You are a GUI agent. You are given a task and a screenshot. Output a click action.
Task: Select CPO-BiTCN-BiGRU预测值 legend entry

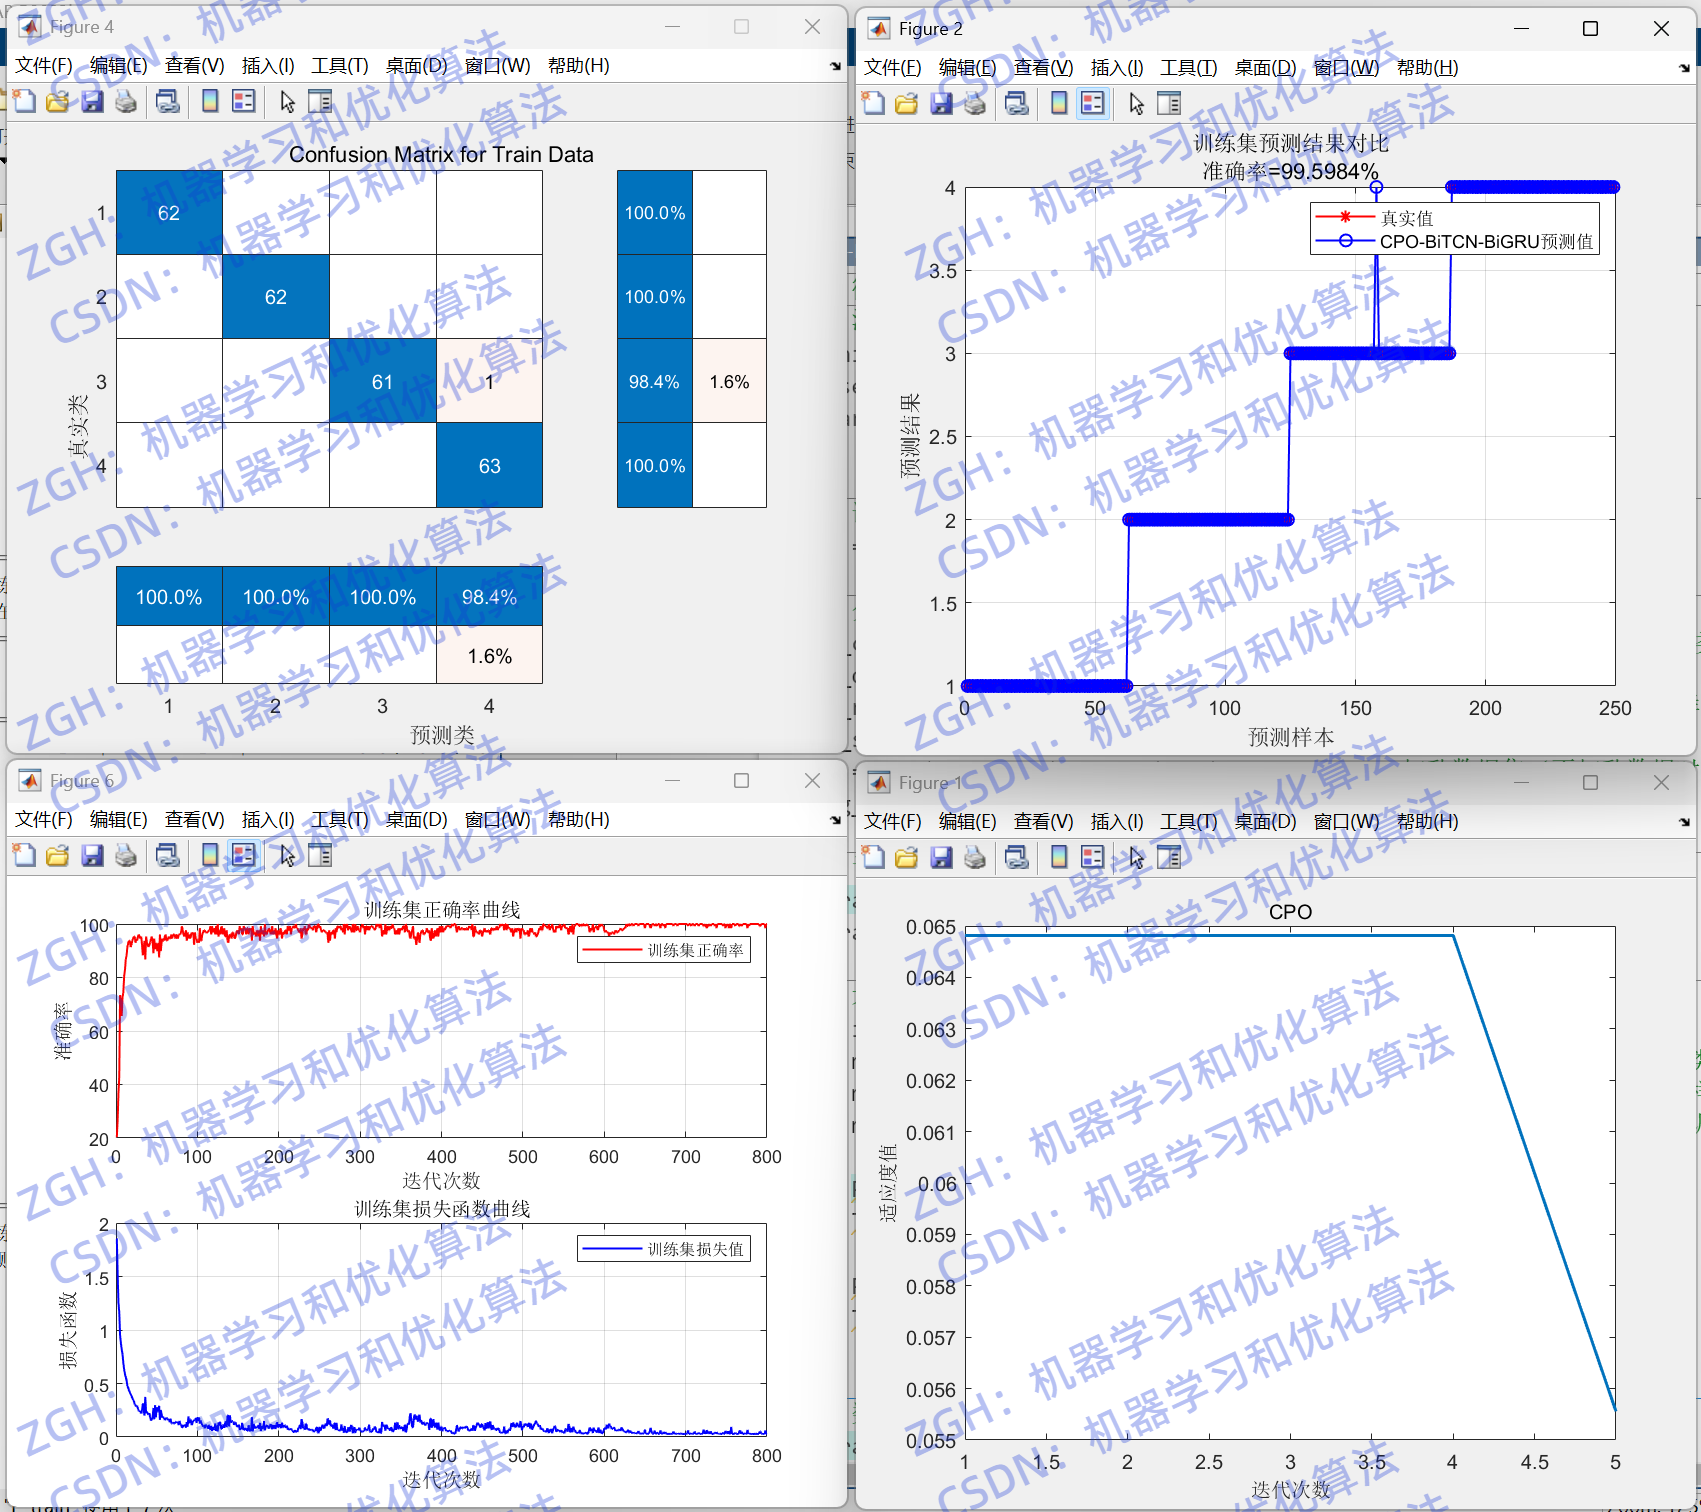click(x=1486, y=242)
